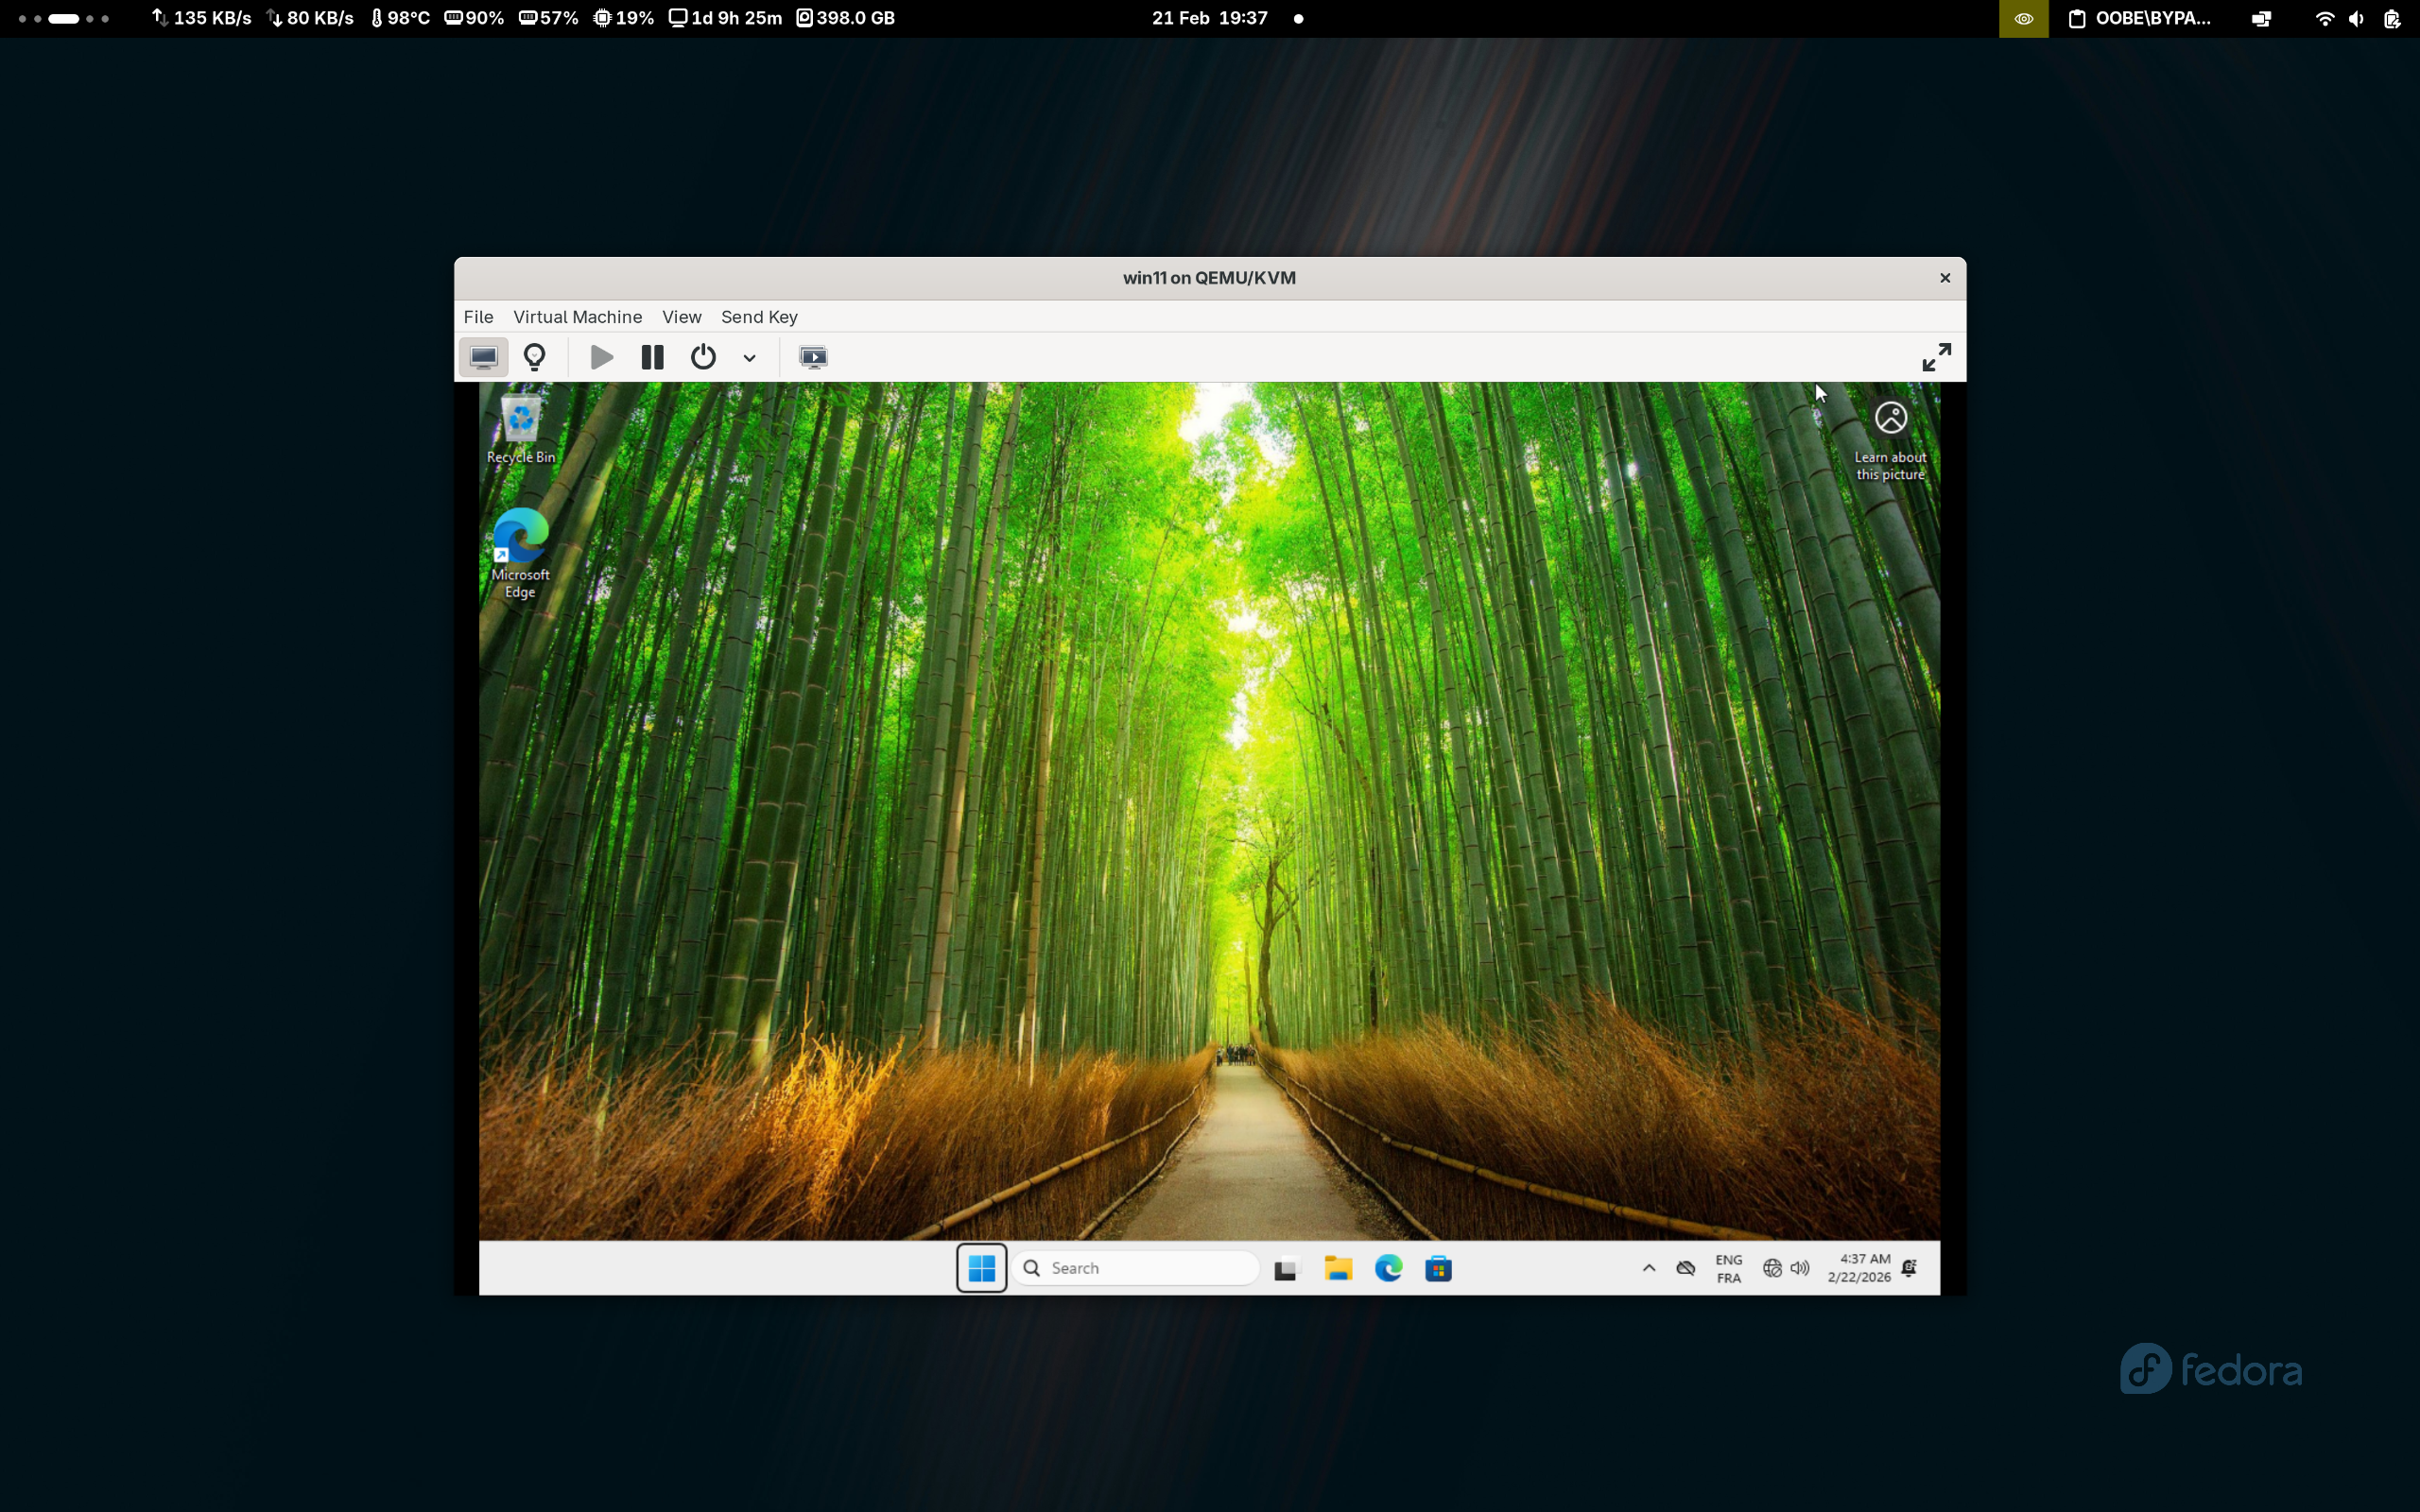The height and width of the screenshot is (1512, 2420).
Task: Open the File menu
Action: 478,317
